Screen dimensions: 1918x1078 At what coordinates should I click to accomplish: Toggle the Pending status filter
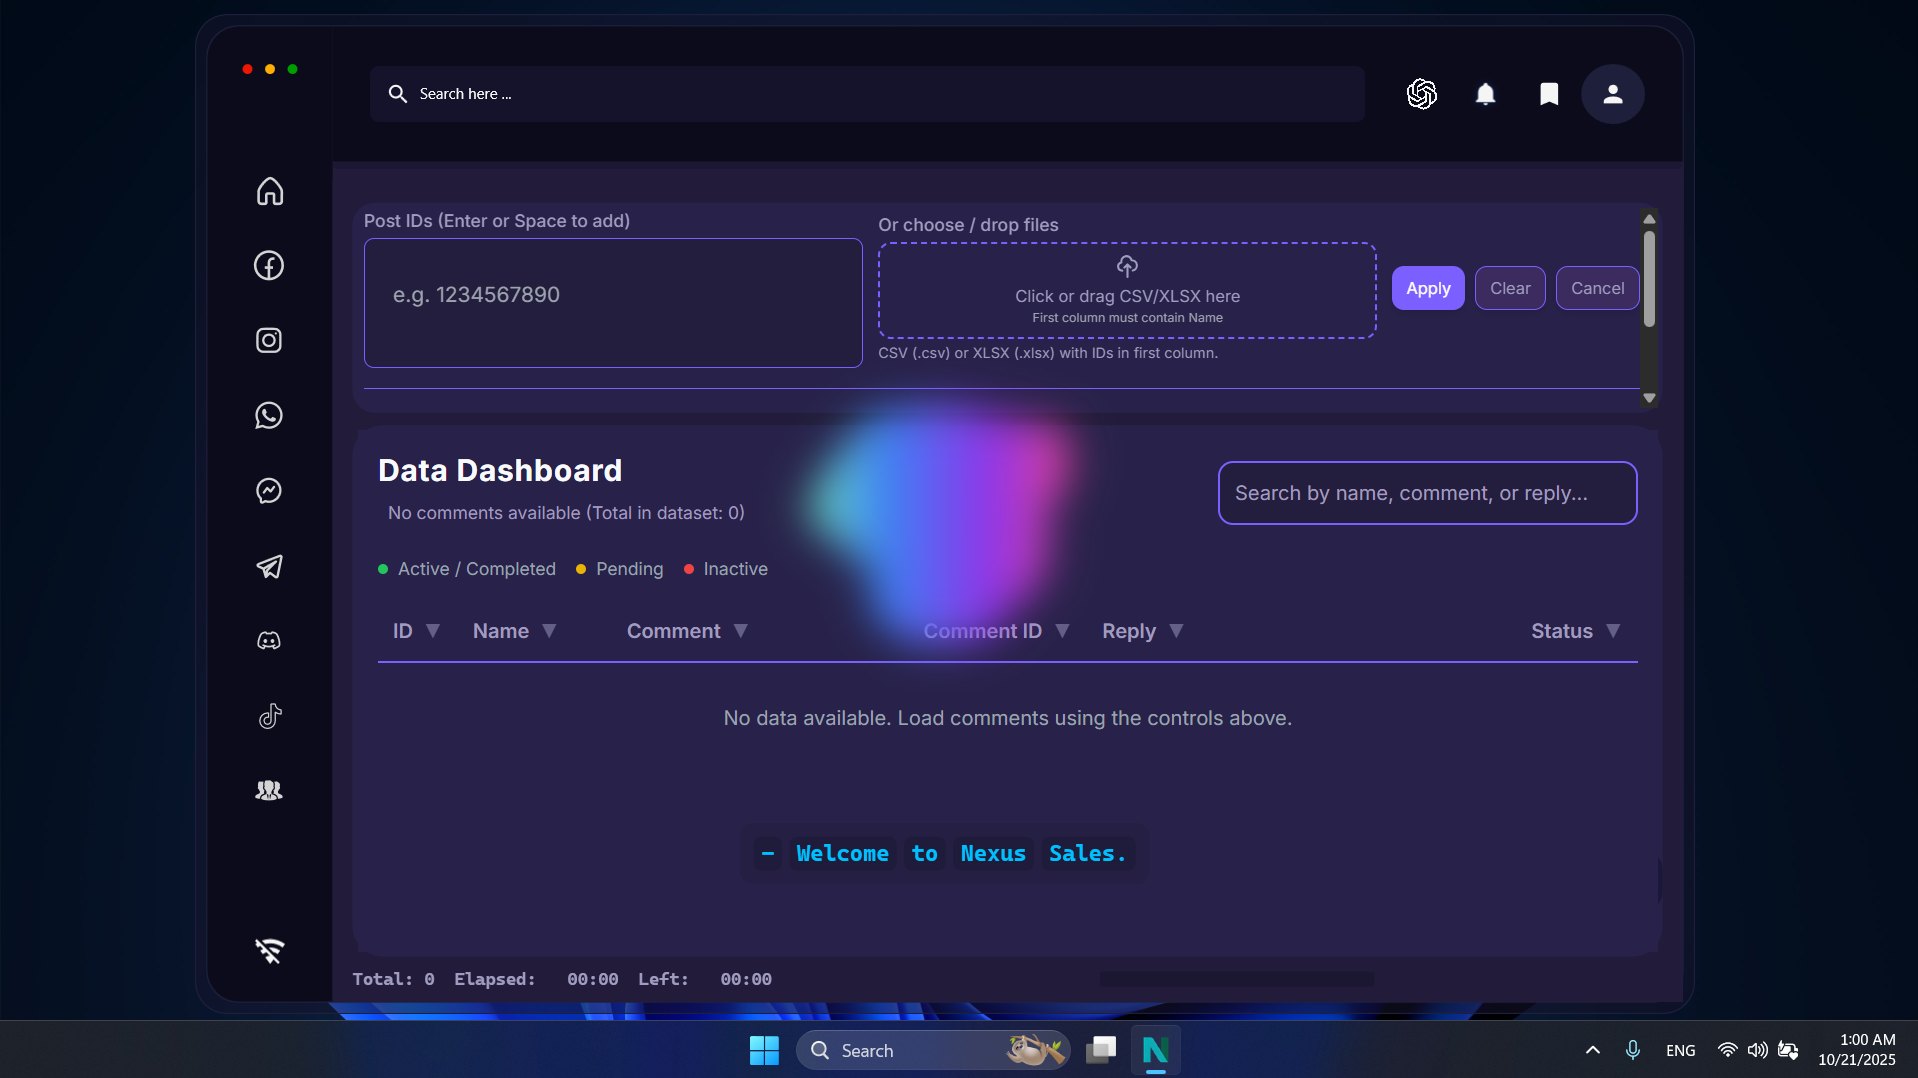[x=619, y=568]
